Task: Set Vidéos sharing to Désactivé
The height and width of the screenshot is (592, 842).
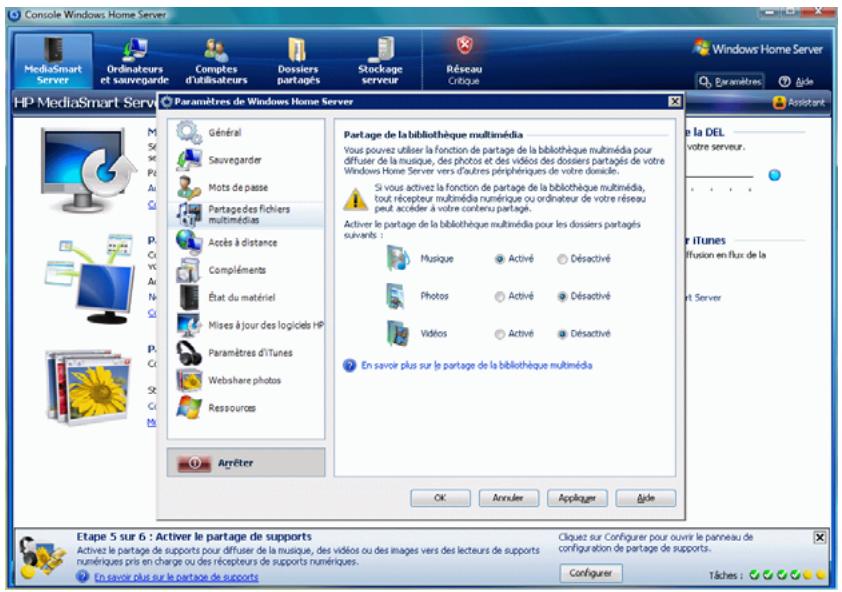Action: 562,334
